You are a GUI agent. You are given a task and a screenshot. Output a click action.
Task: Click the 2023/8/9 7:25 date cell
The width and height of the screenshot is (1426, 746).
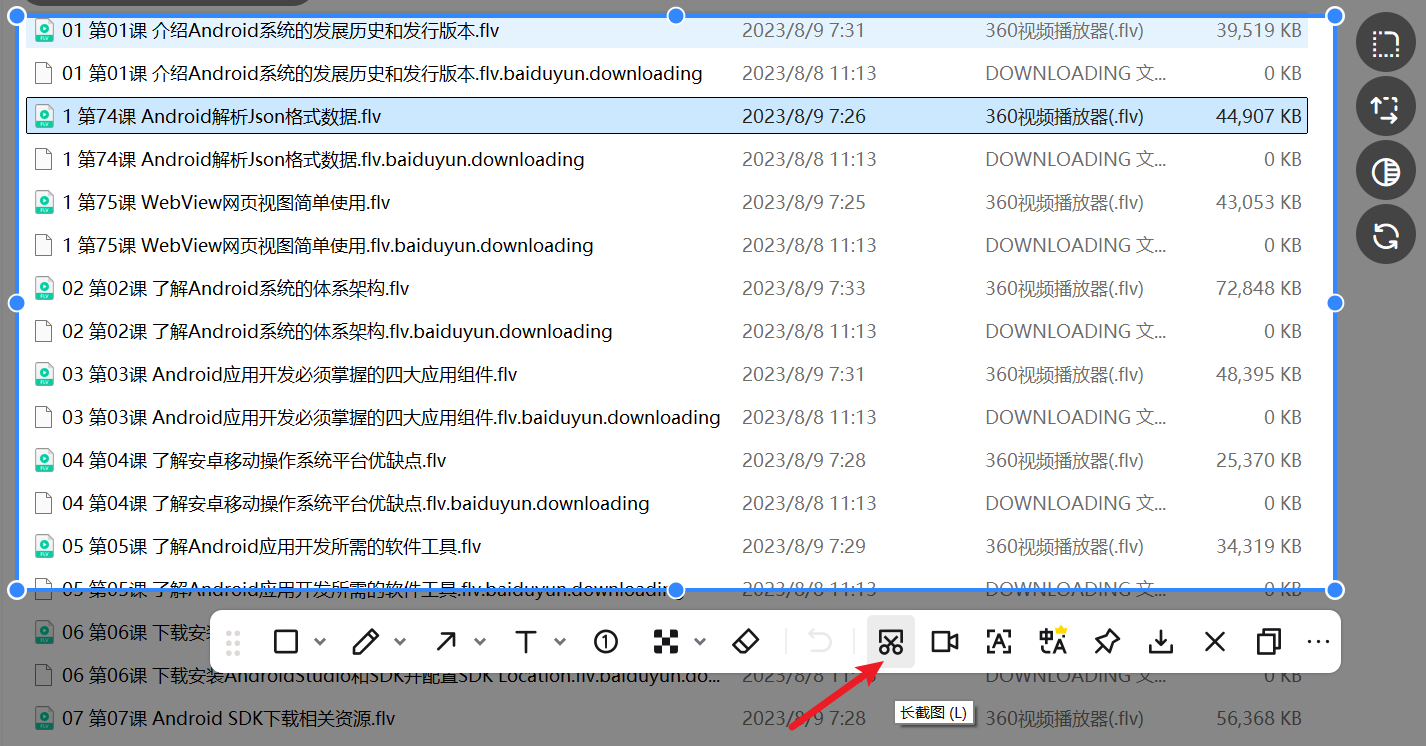pyautogui.click(x=804, y=202)
